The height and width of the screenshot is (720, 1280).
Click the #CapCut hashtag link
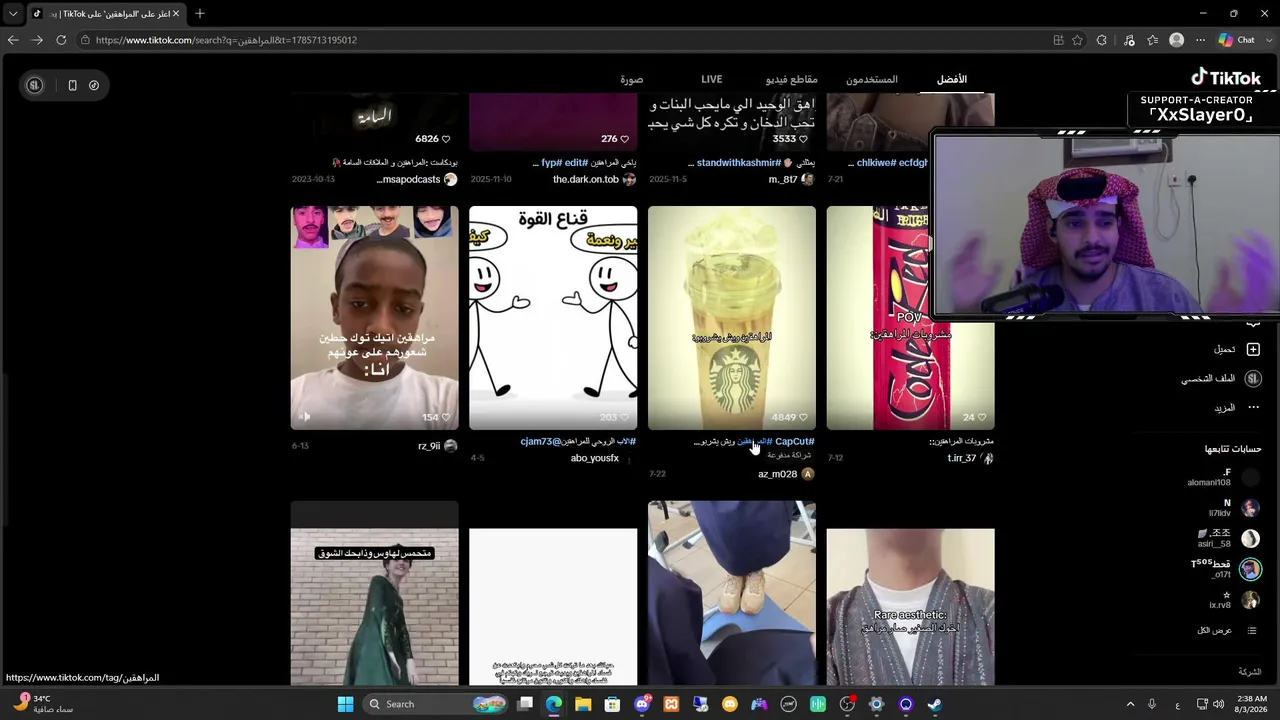coord(795,441)
